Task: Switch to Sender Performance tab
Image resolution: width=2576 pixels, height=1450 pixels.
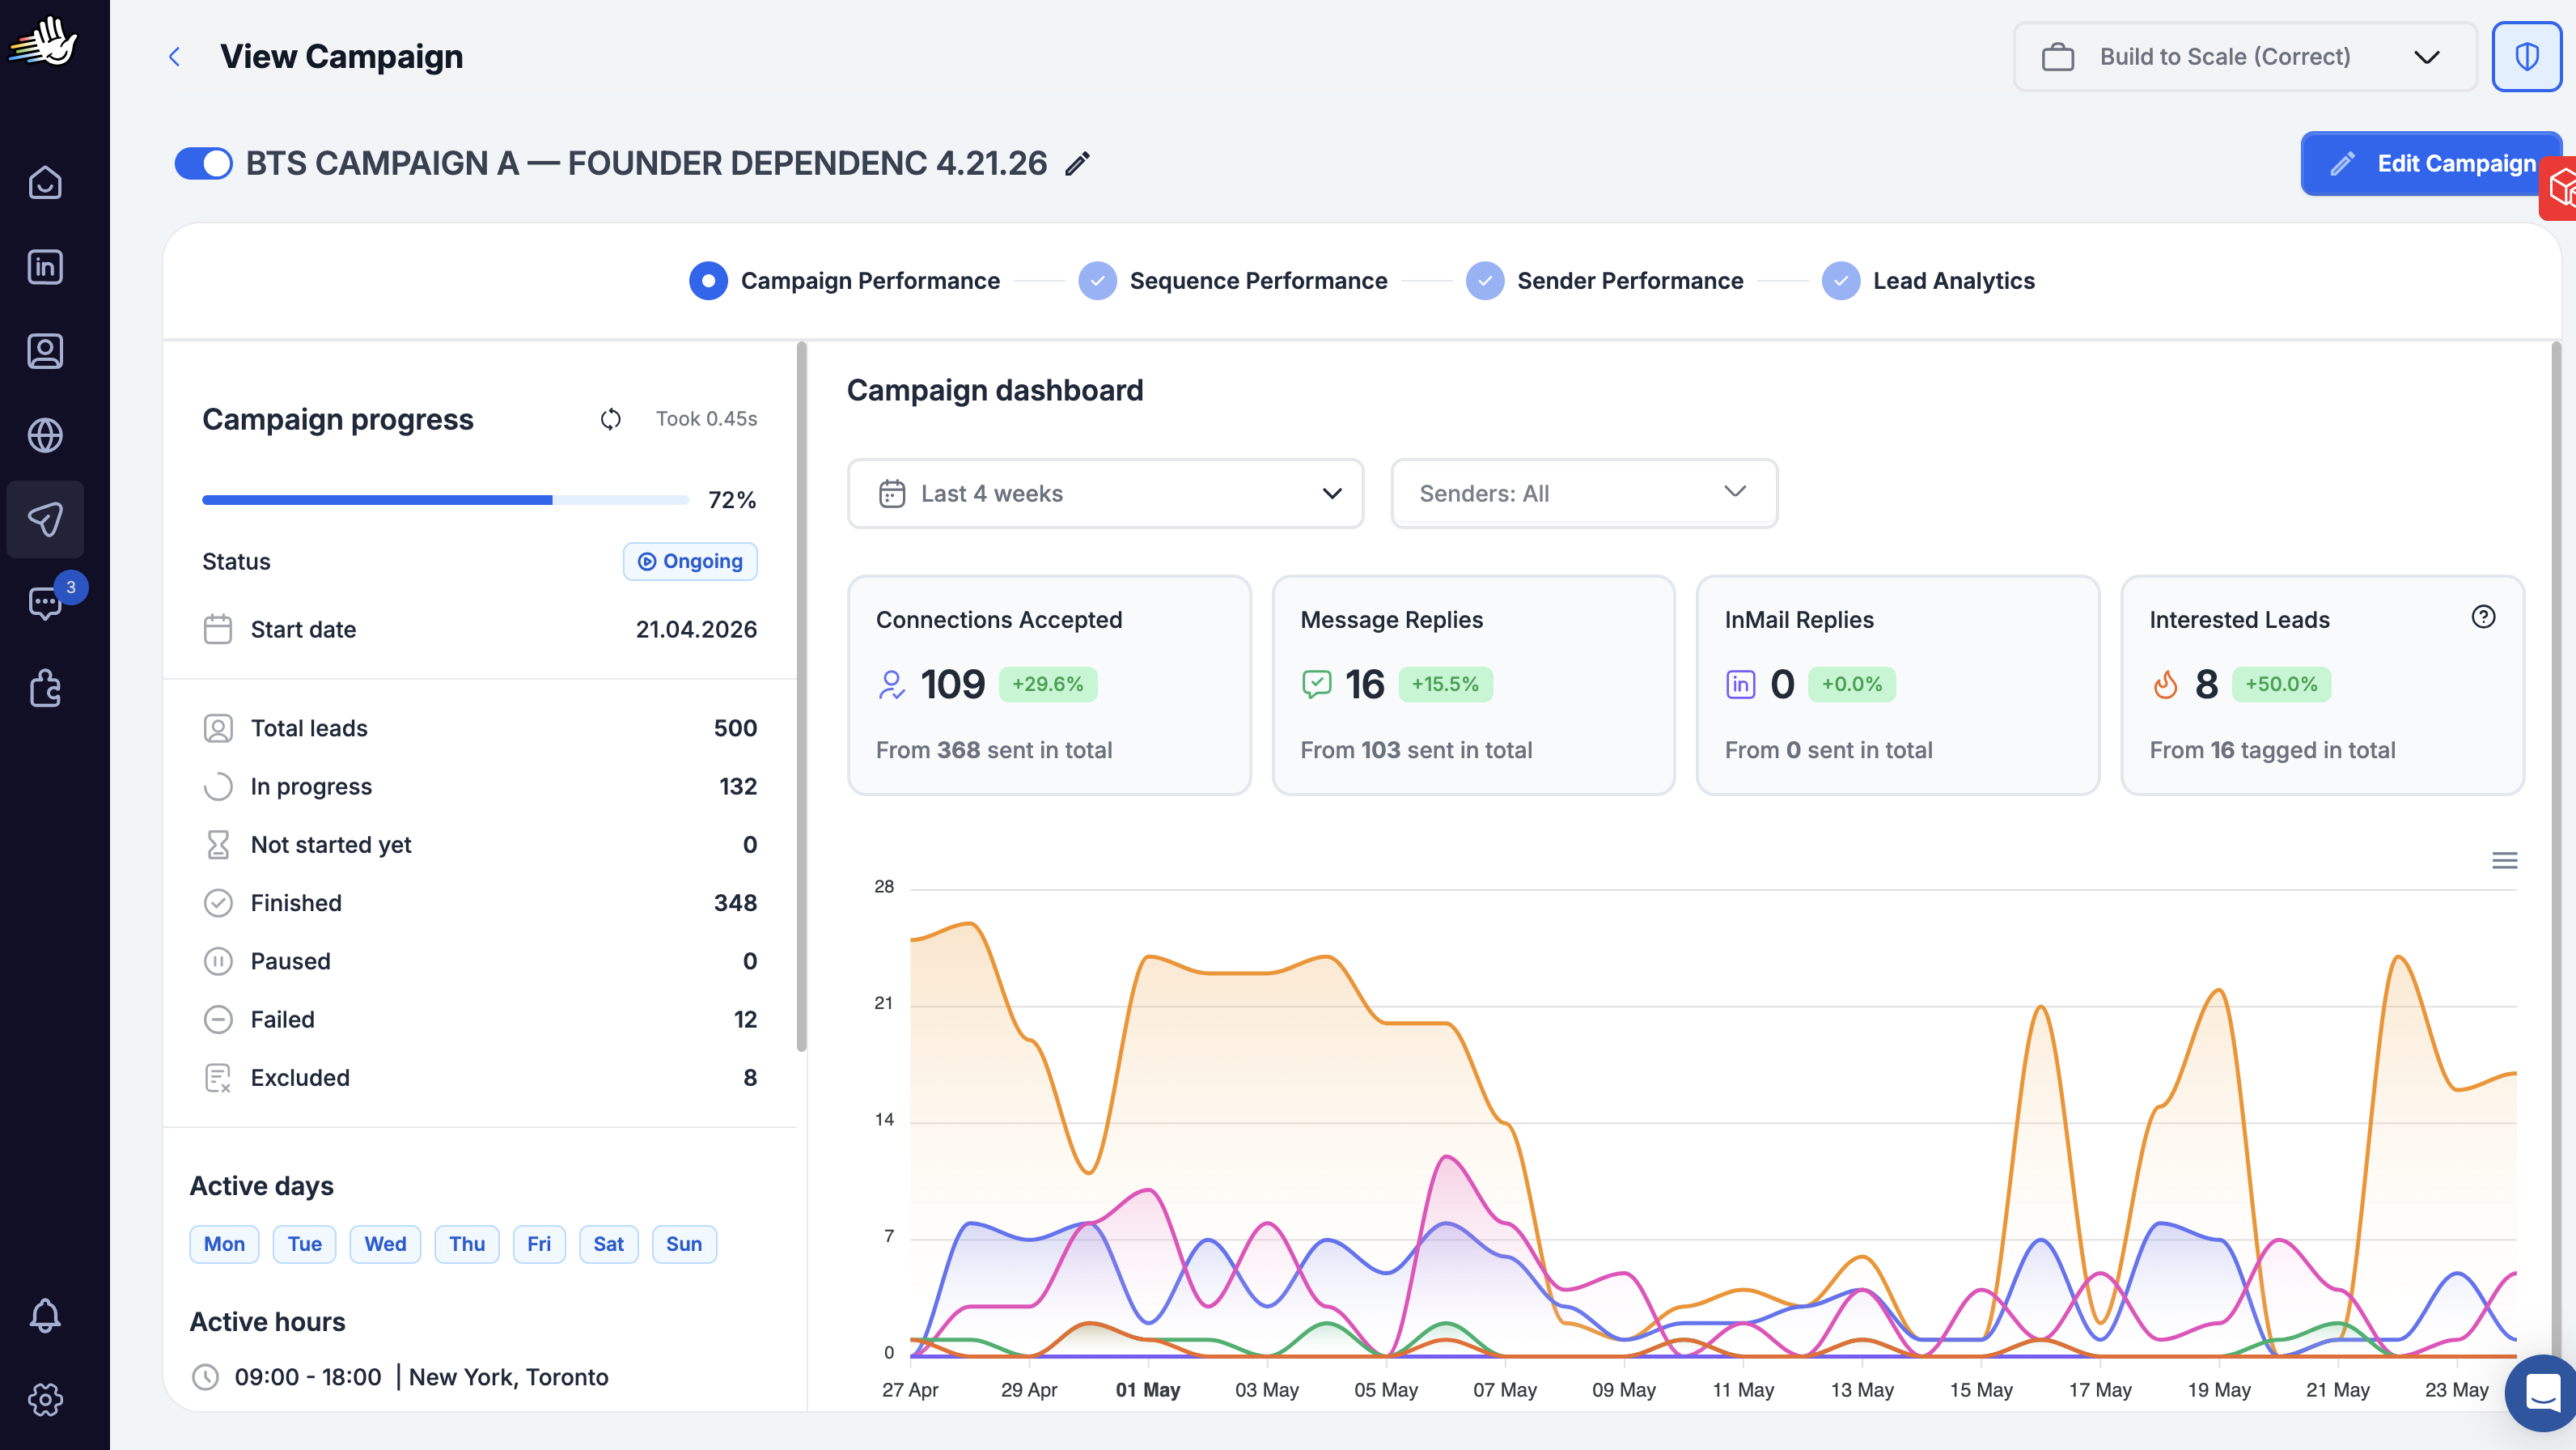Action: (1604, 281)
